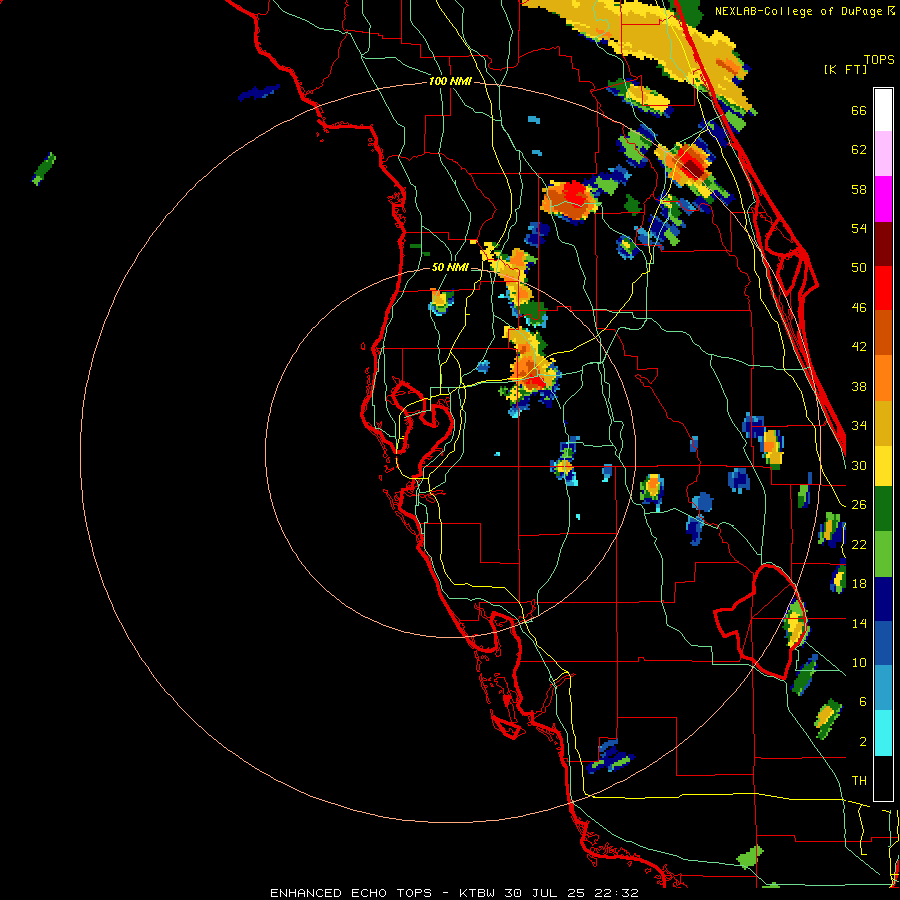Pick the cyan legend swatch
The width and height of the screenshot is (900, 900).
click(x=883, y=734)
